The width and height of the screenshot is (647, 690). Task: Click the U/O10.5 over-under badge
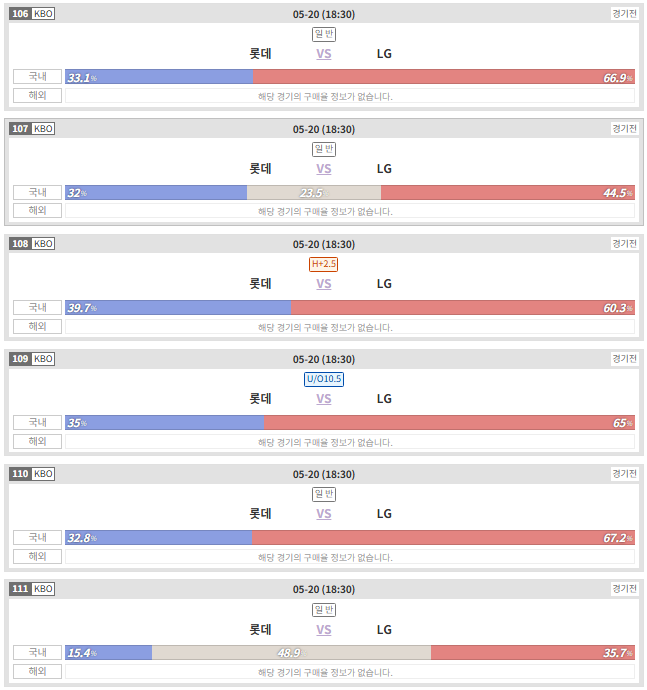pos(324,379)
